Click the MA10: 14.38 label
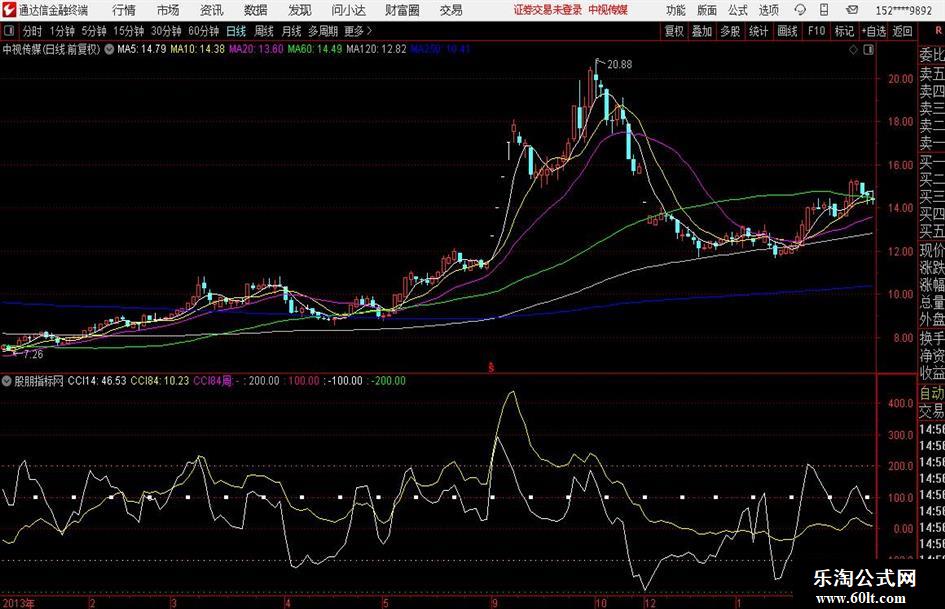The image size is (945, 609). (x=197, y=49)
